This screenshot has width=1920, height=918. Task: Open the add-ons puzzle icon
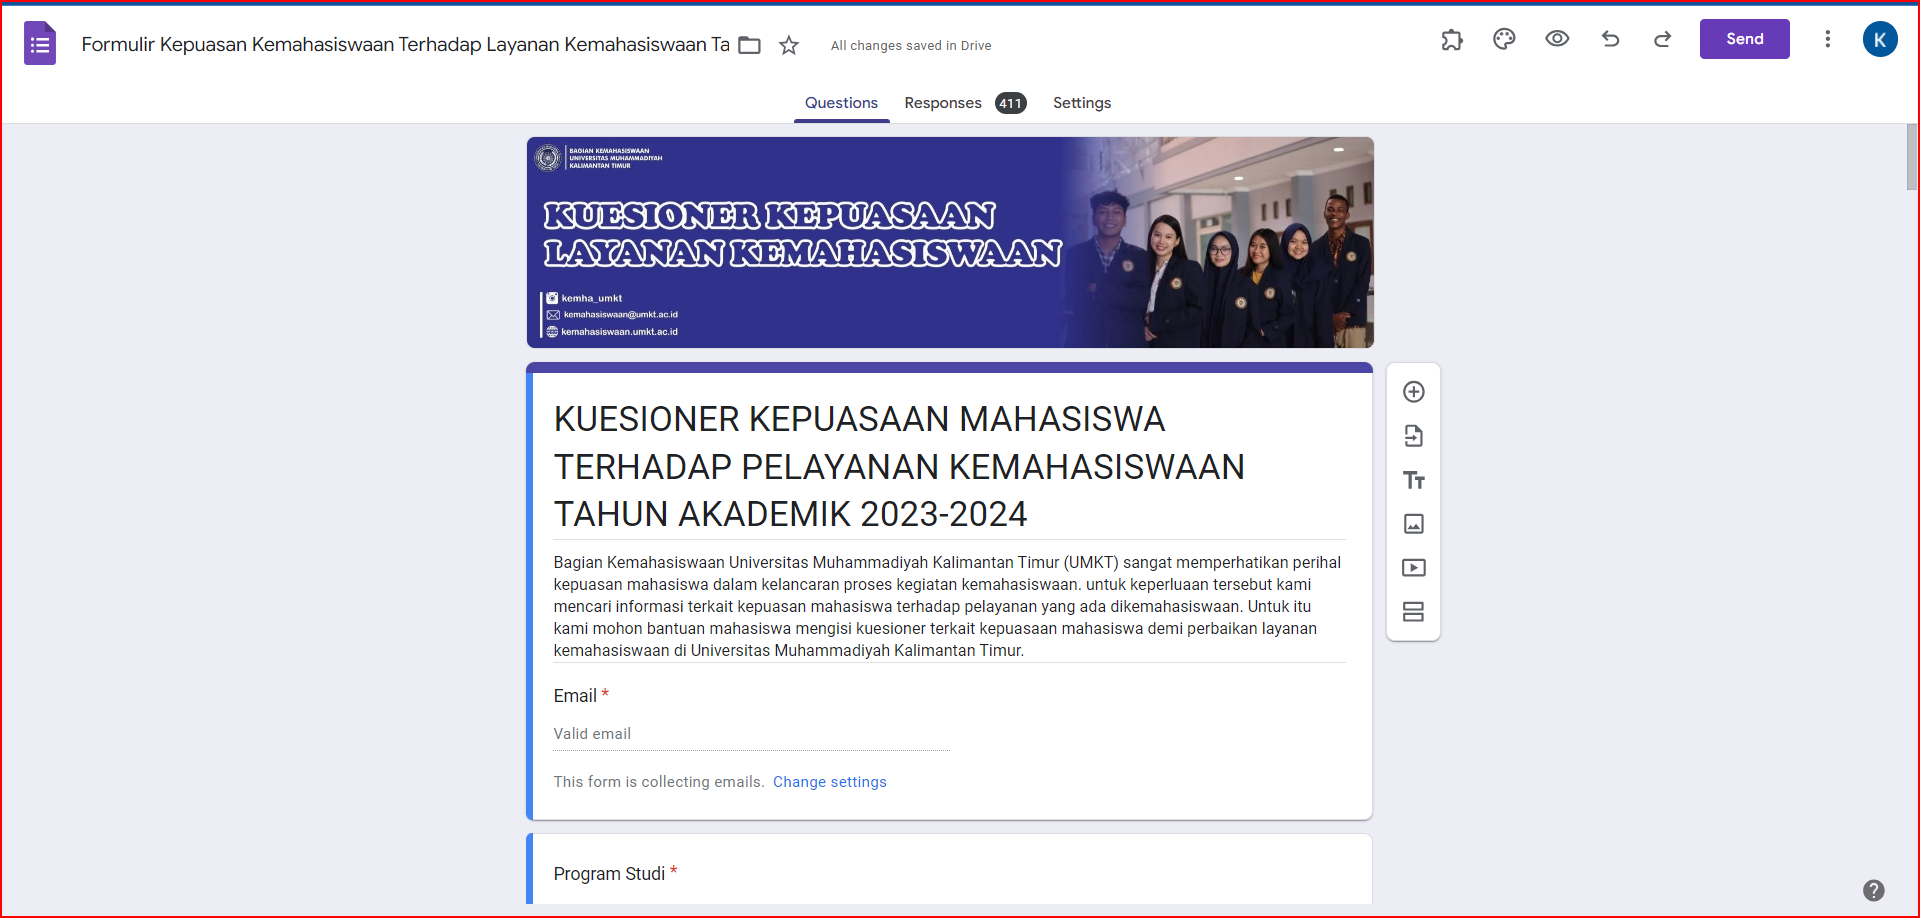click(1452, 39)
